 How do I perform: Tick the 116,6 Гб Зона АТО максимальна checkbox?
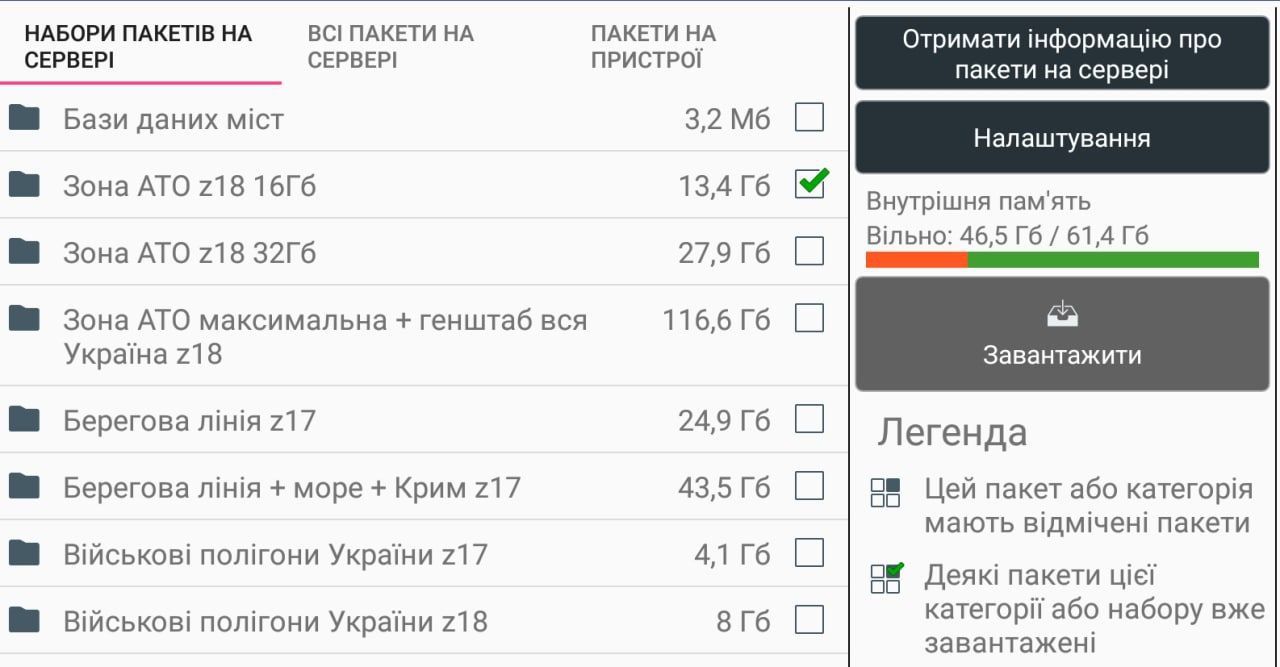809,319
